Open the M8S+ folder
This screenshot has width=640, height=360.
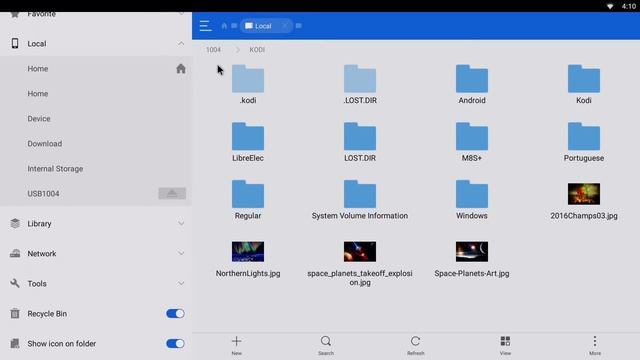[472, 142]
